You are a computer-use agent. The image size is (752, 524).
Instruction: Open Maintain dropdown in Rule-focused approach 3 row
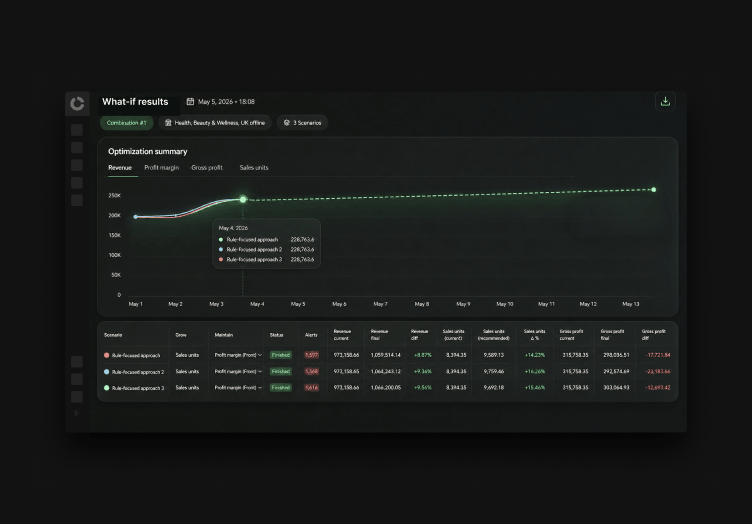238,387
